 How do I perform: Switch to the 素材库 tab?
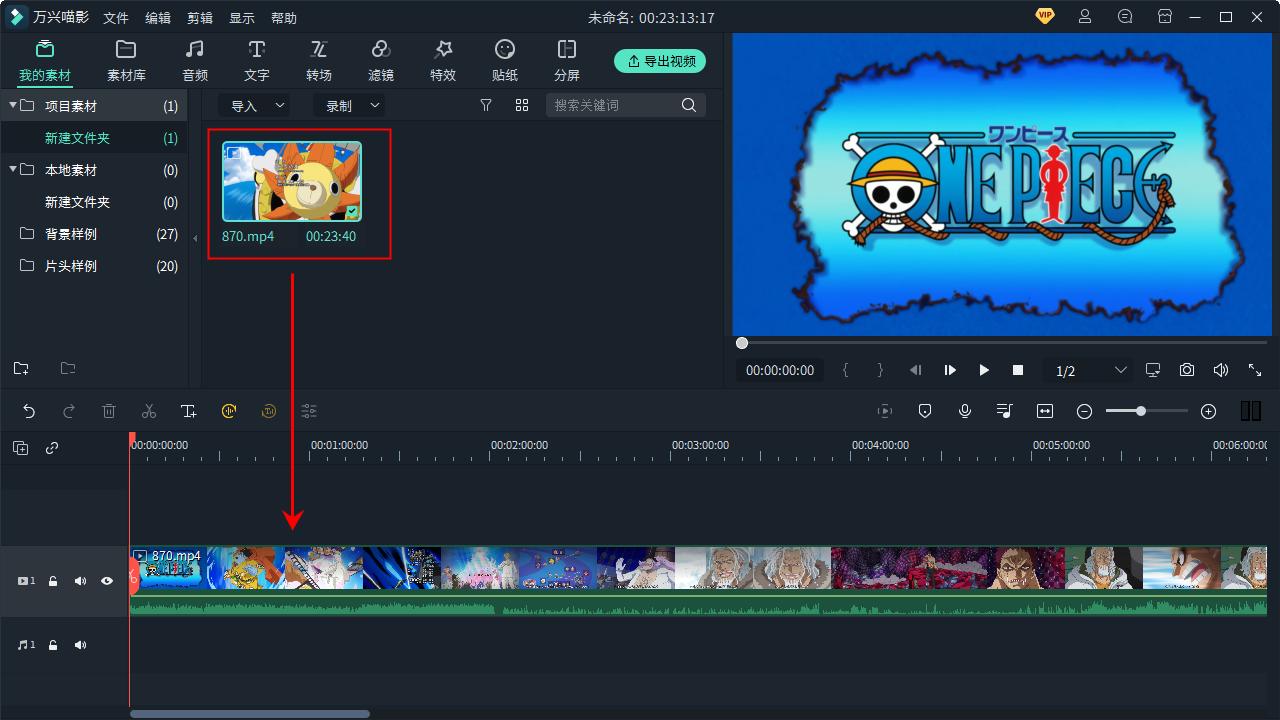(125, 58)
